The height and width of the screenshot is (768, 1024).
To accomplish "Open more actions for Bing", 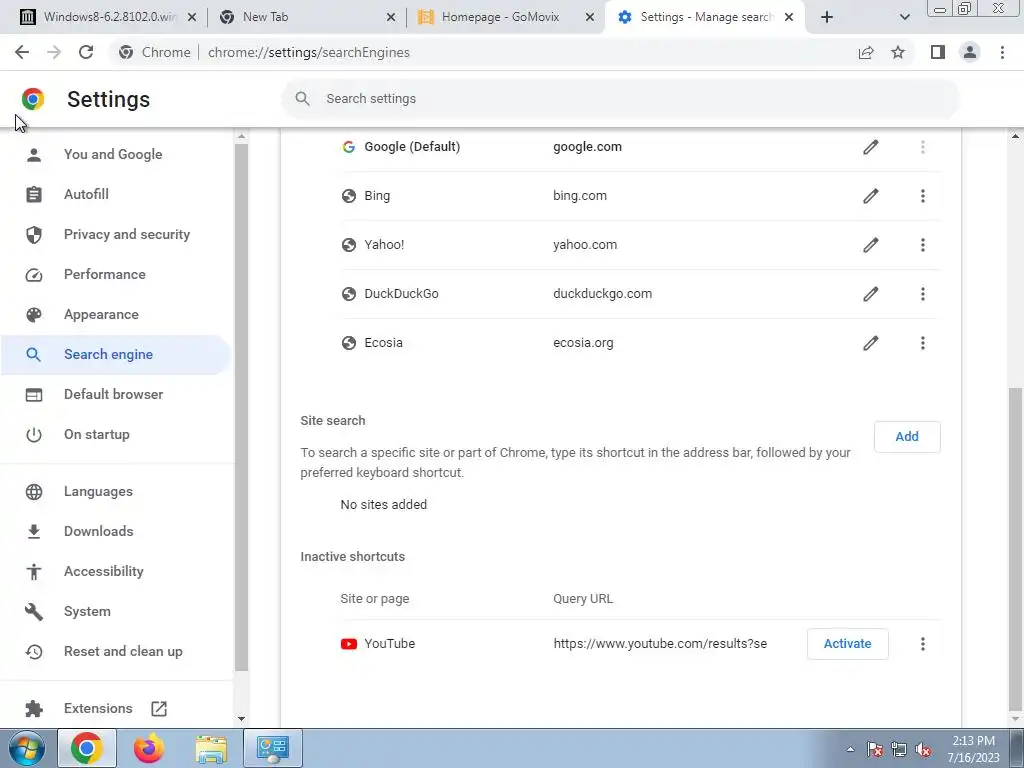I will 923,196.
